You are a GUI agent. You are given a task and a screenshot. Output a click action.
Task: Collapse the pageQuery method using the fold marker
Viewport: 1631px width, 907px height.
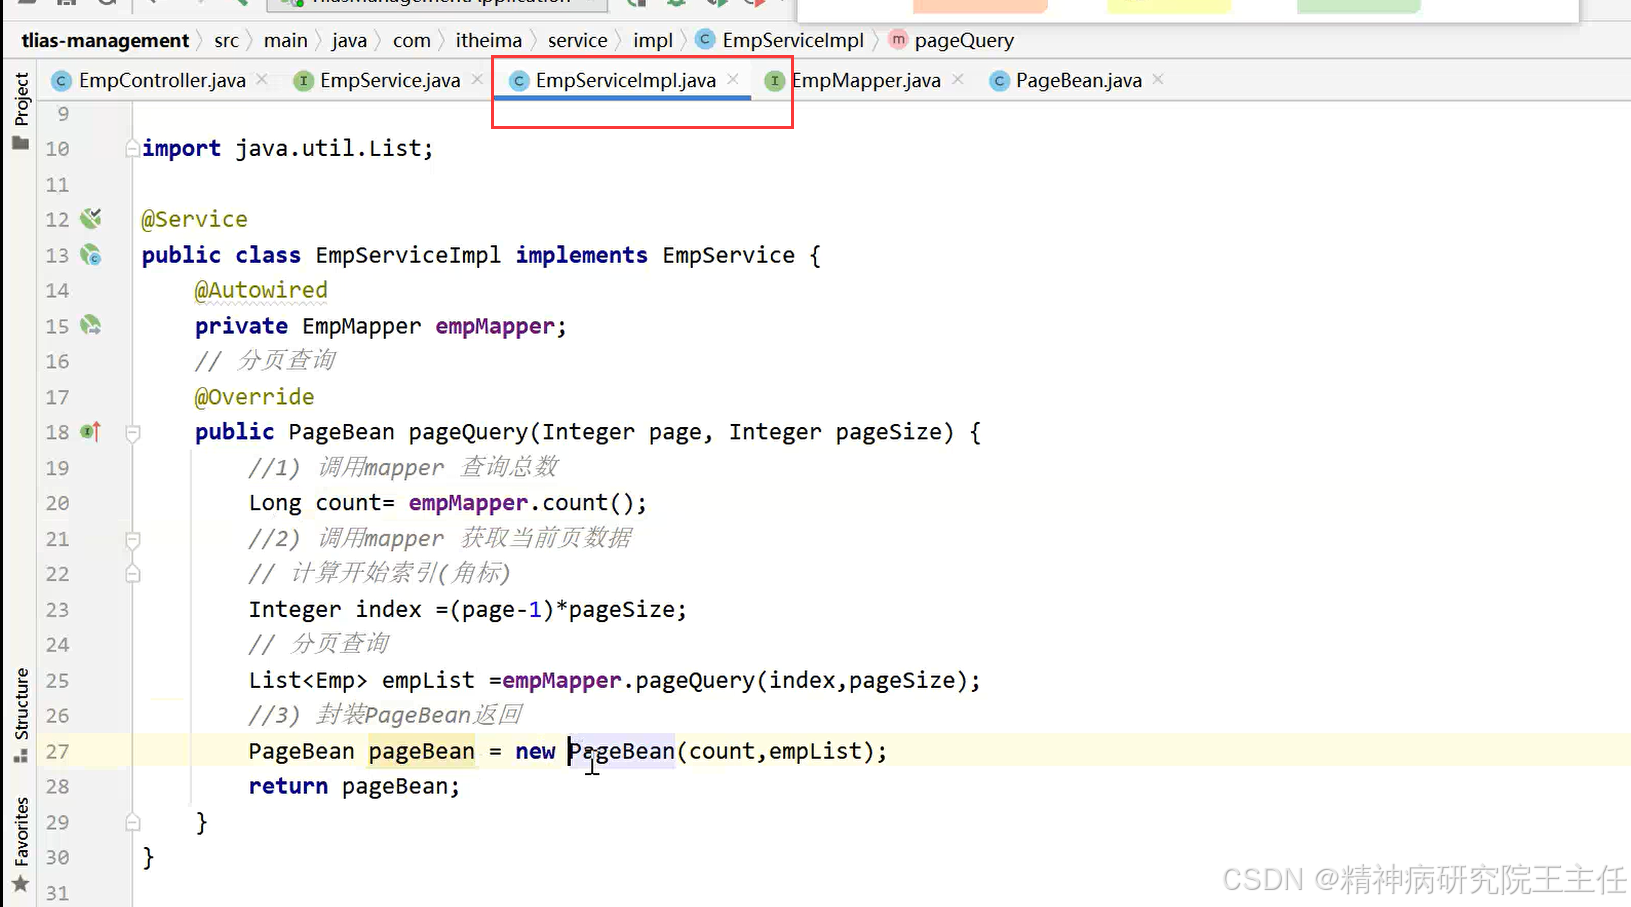[133, 432]
